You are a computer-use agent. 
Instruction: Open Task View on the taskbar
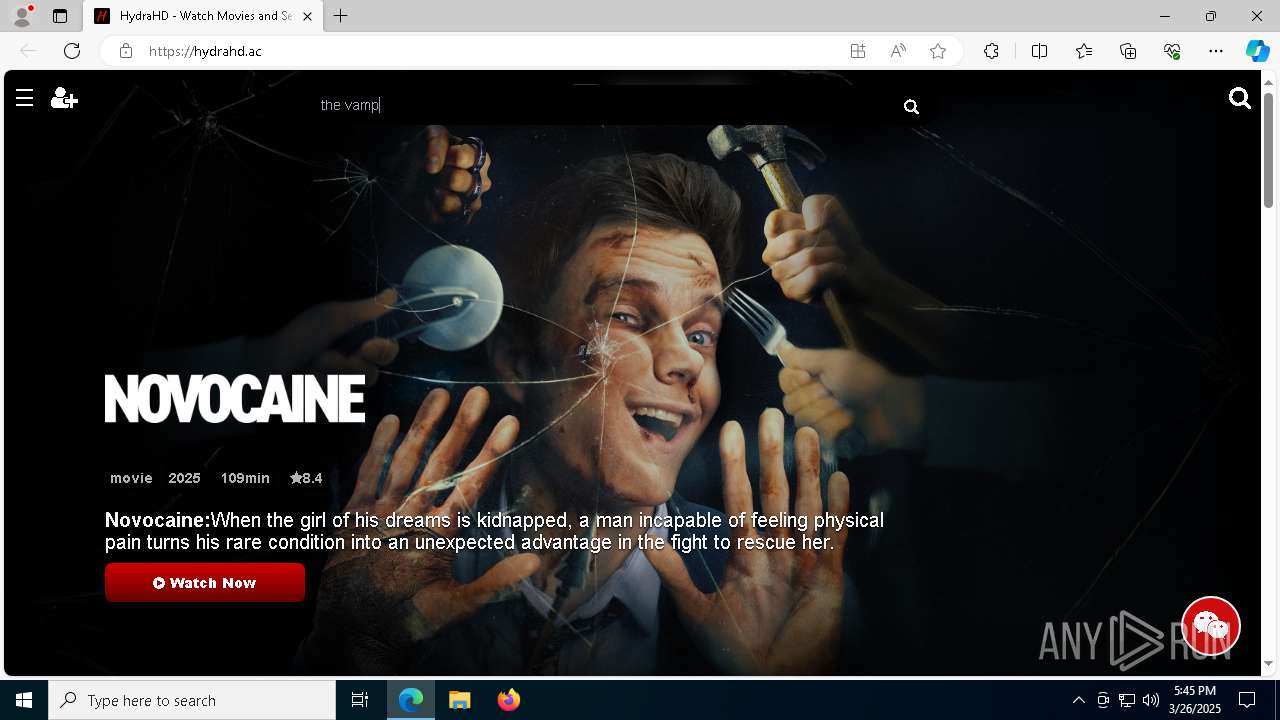360,700
